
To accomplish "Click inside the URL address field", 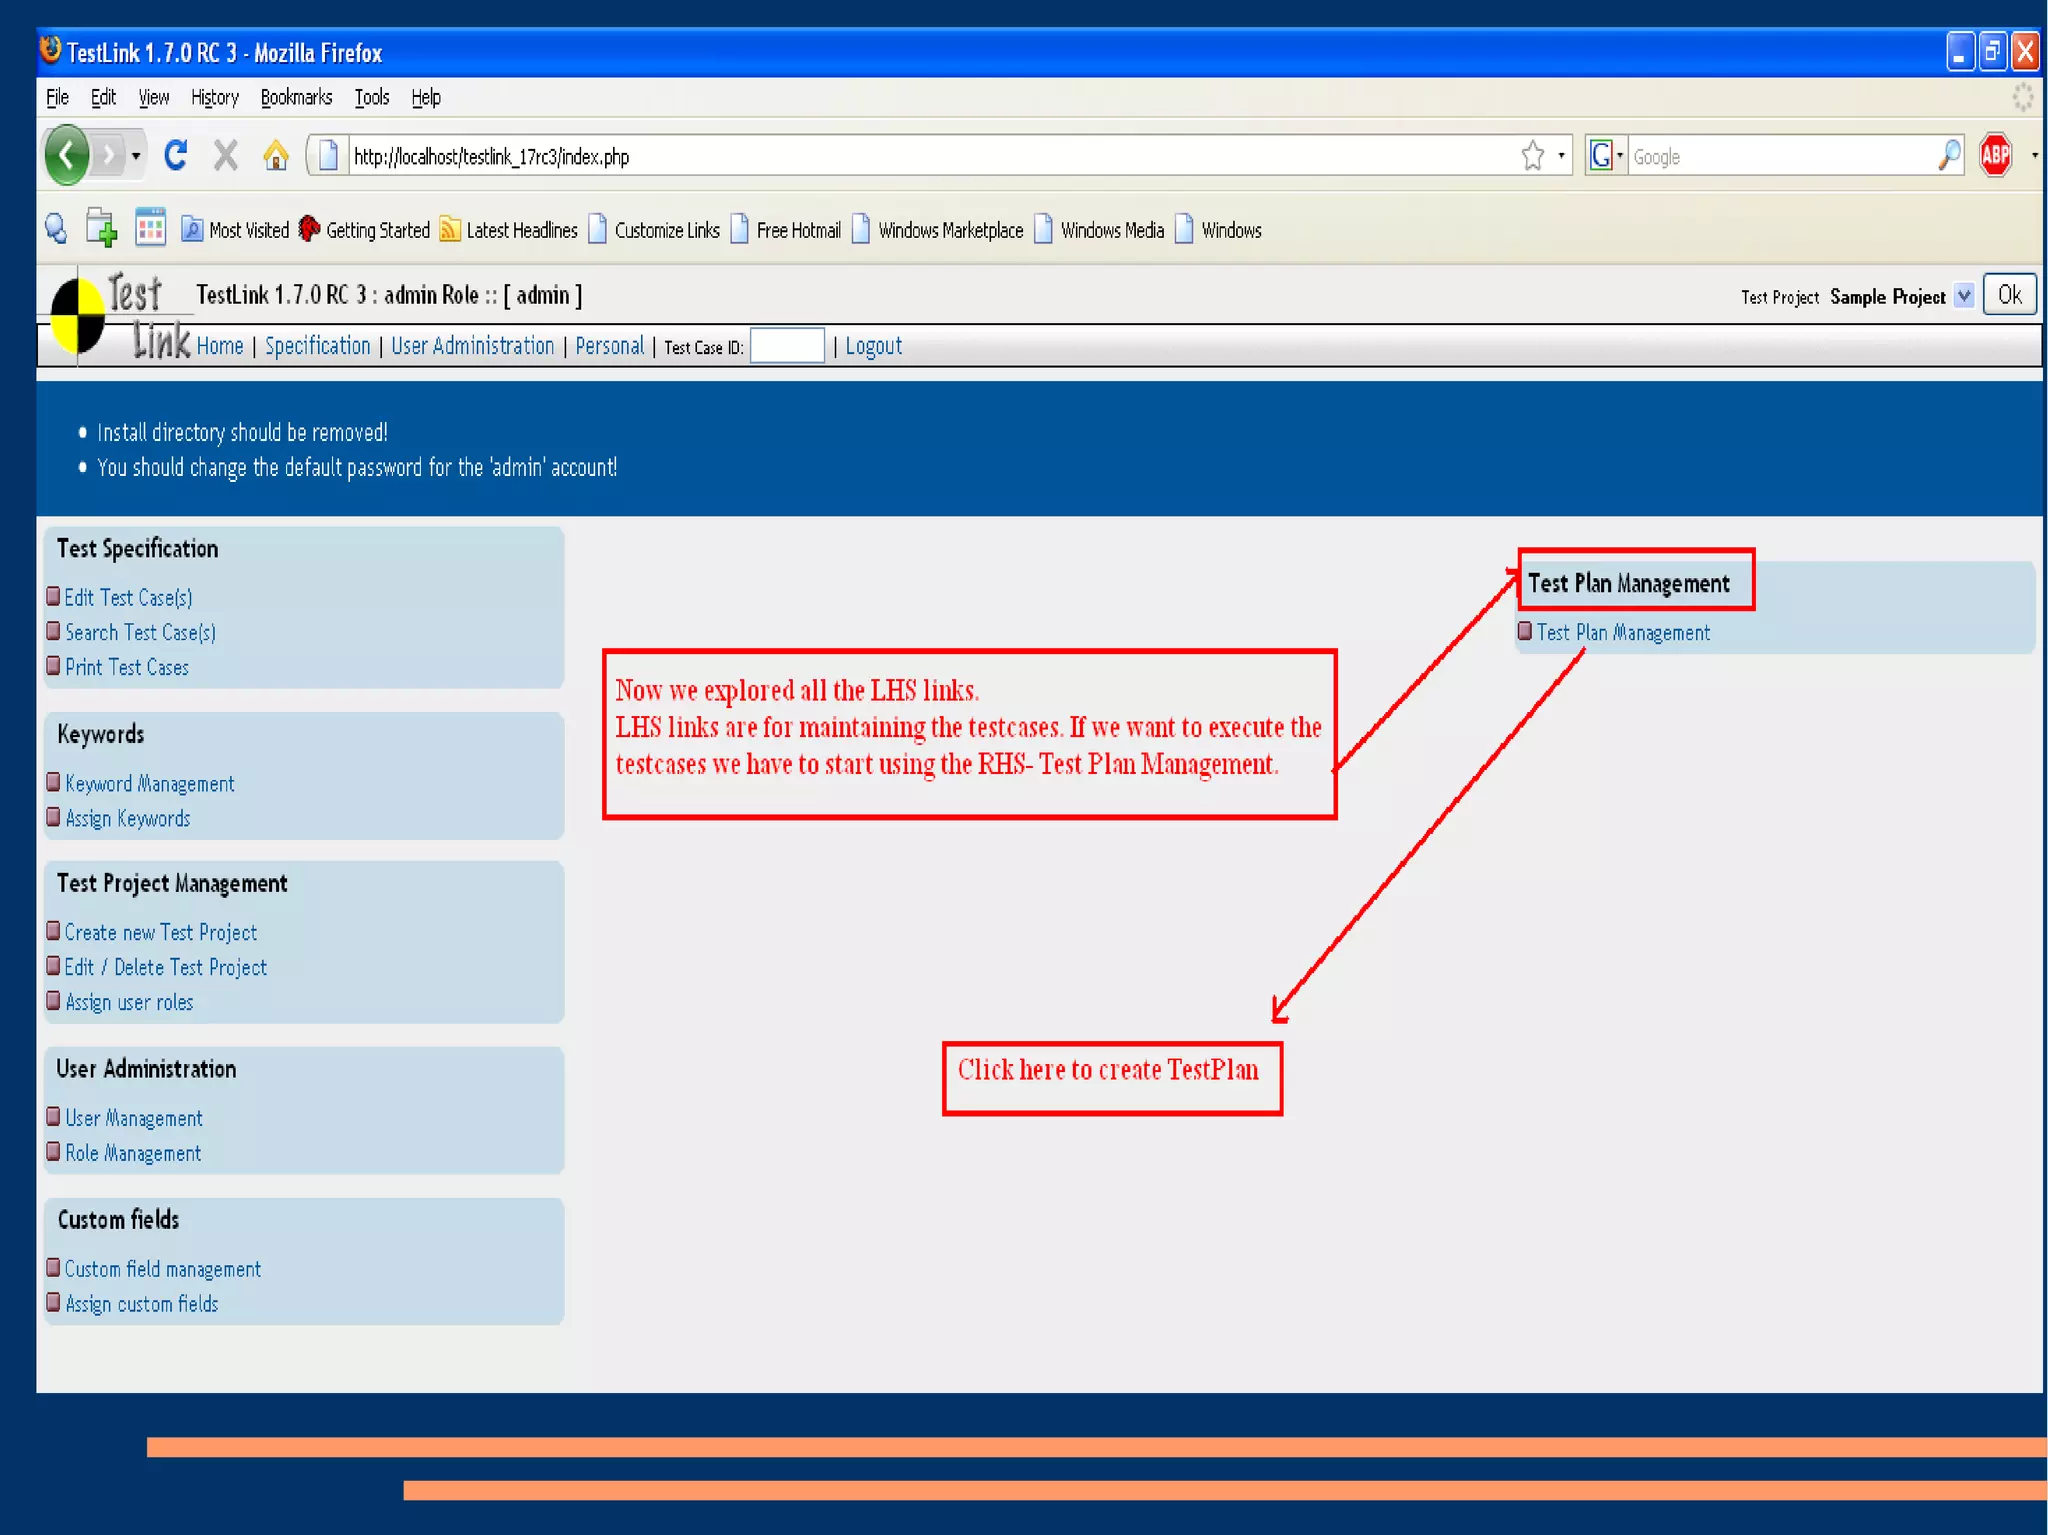I will click(x=930, y=157).
